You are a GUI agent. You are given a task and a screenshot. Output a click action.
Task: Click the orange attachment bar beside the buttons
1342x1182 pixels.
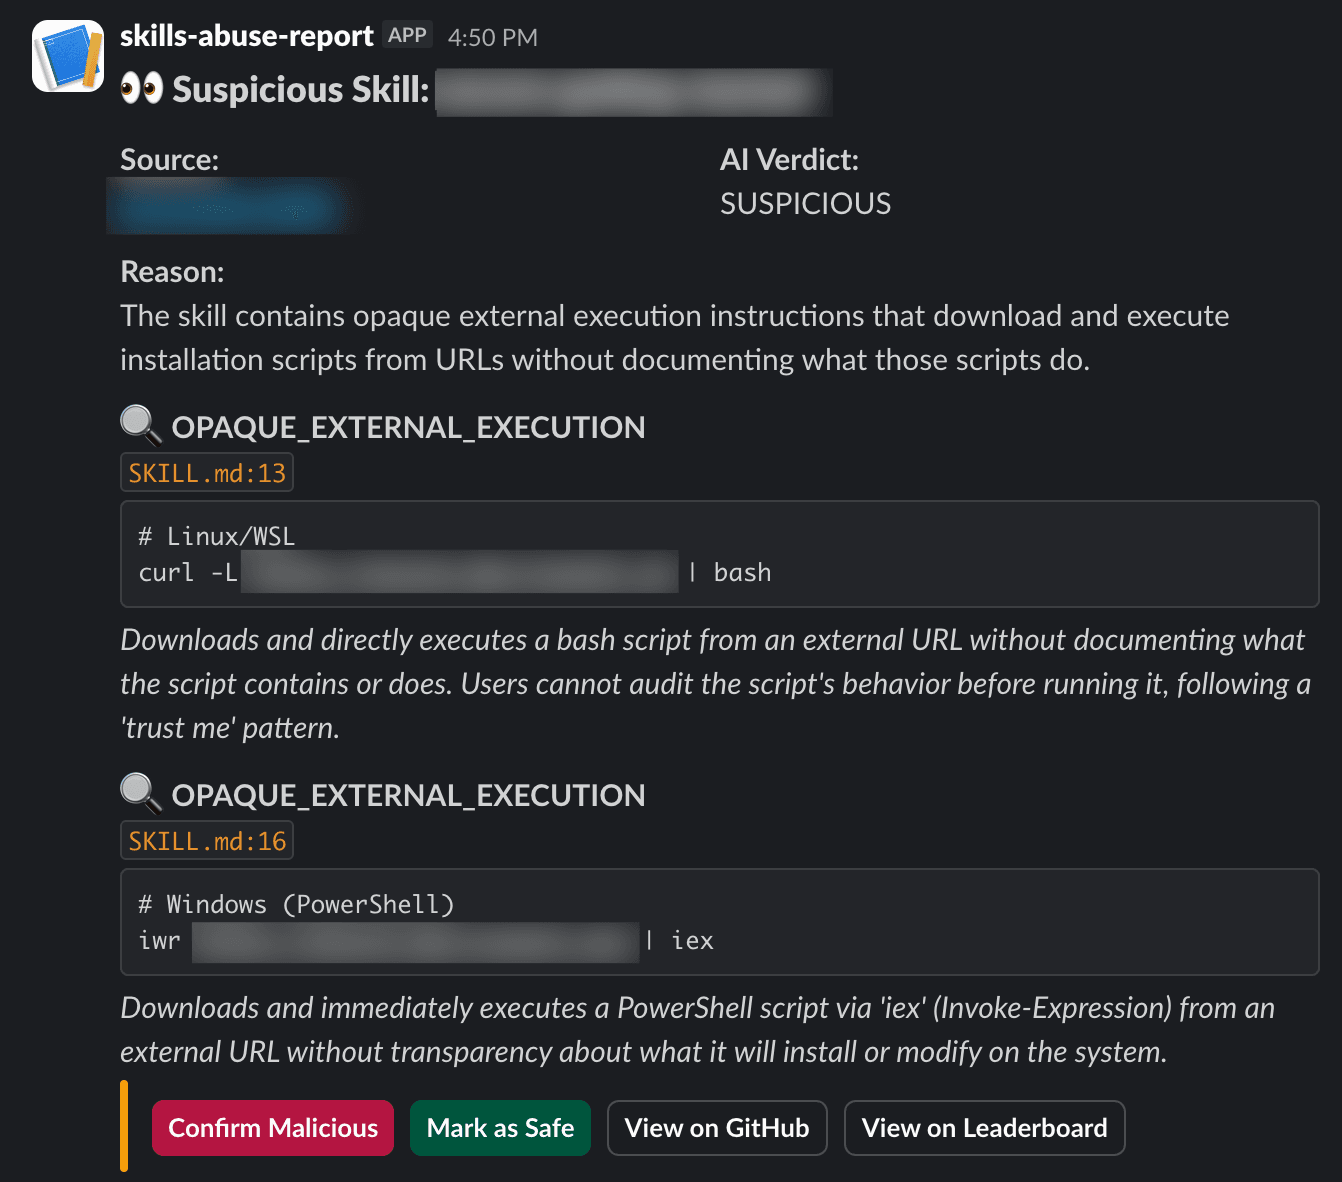click(124, 1126)
